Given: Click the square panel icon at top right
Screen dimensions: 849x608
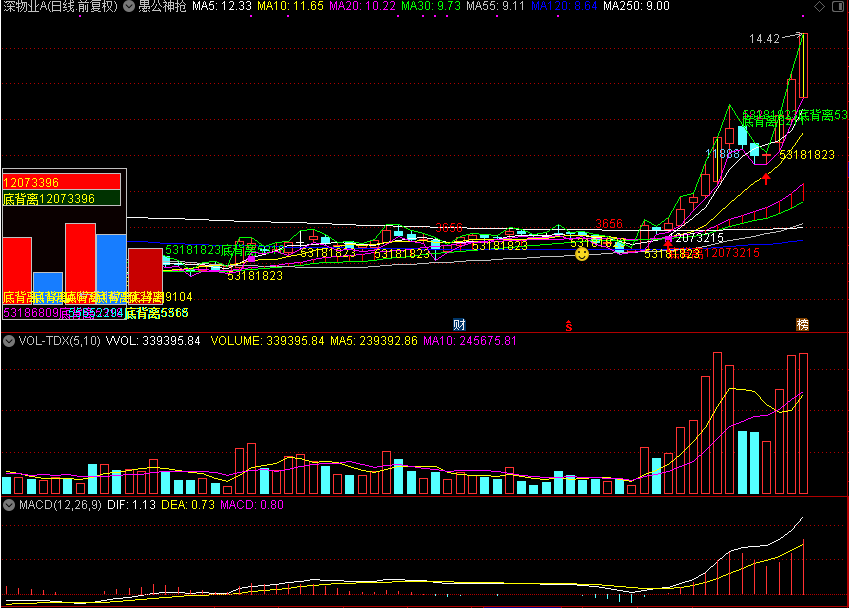Looking at the screenshot, I should (x=838, y=6).
